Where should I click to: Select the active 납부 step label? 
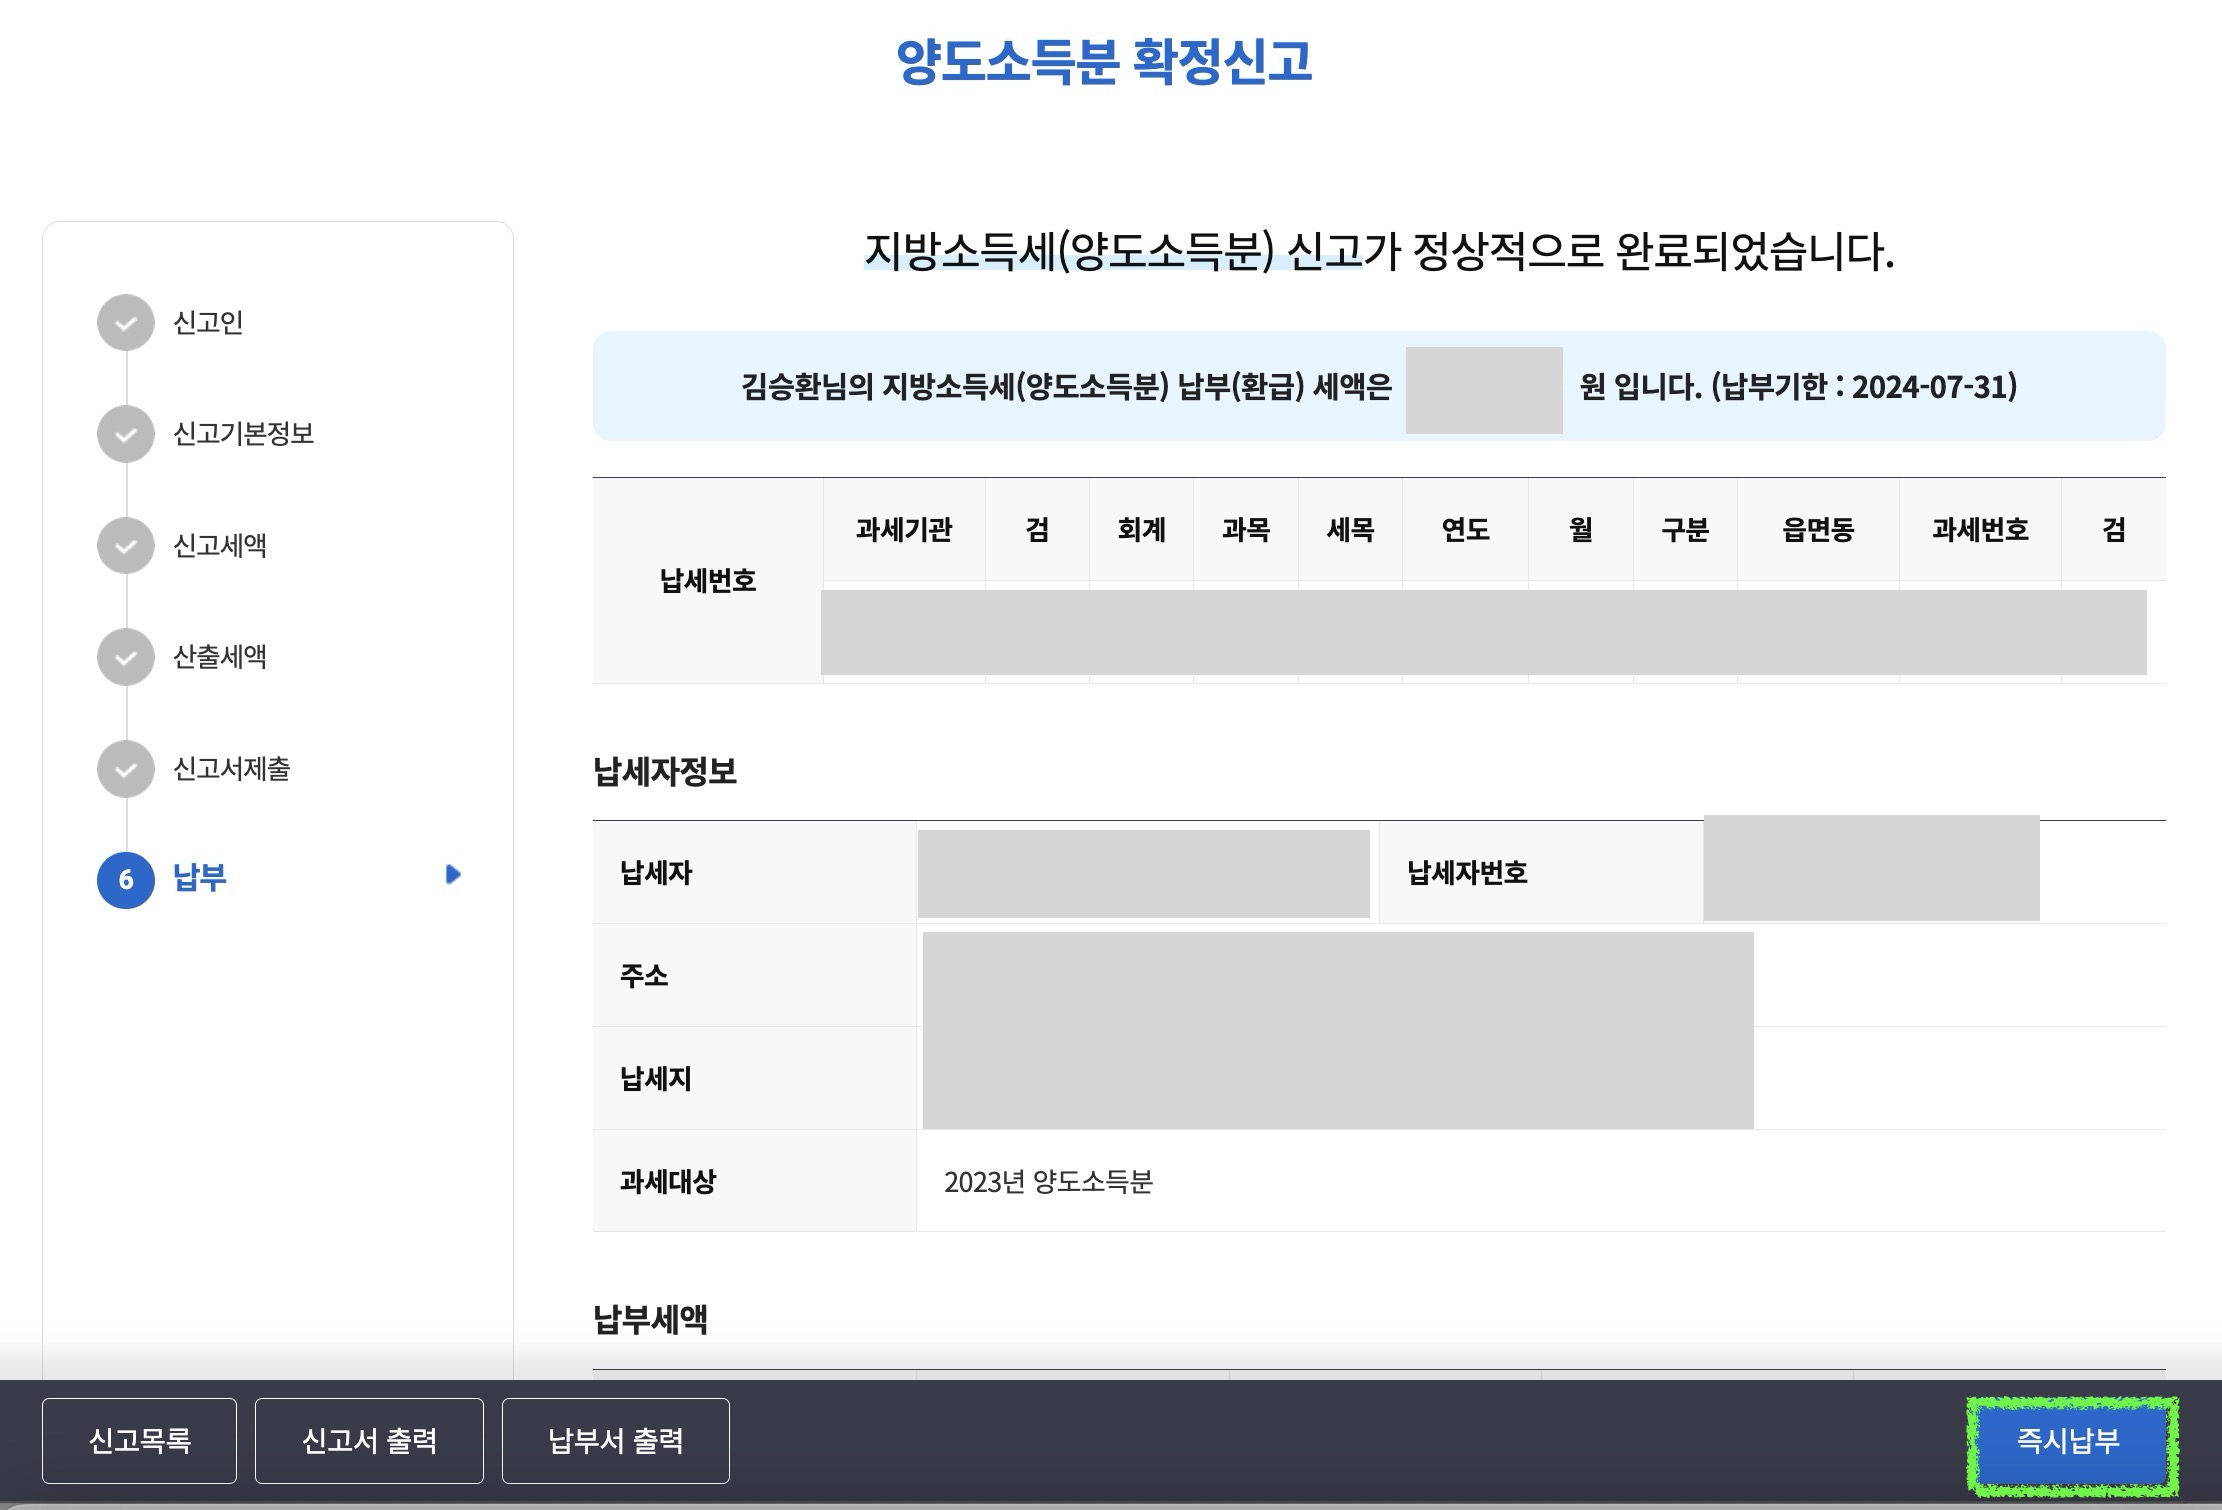tap(200, 878)
